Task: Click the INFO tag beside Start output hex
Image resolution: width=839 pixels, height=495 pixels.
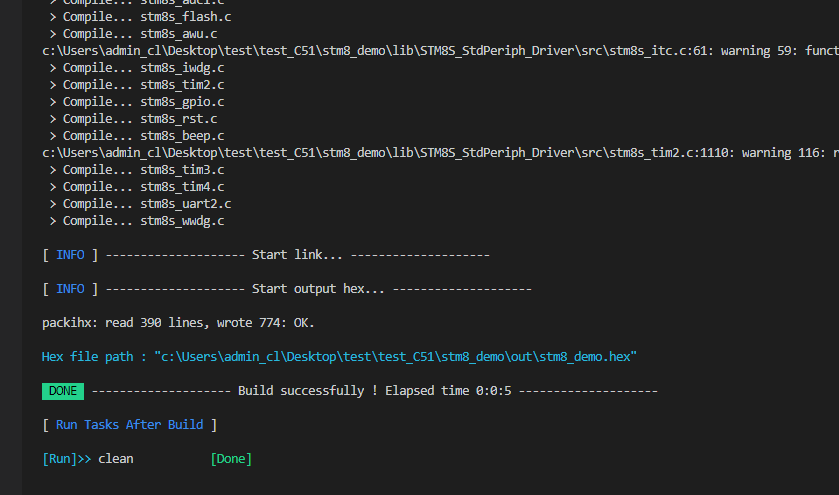Action: (70, 289)
